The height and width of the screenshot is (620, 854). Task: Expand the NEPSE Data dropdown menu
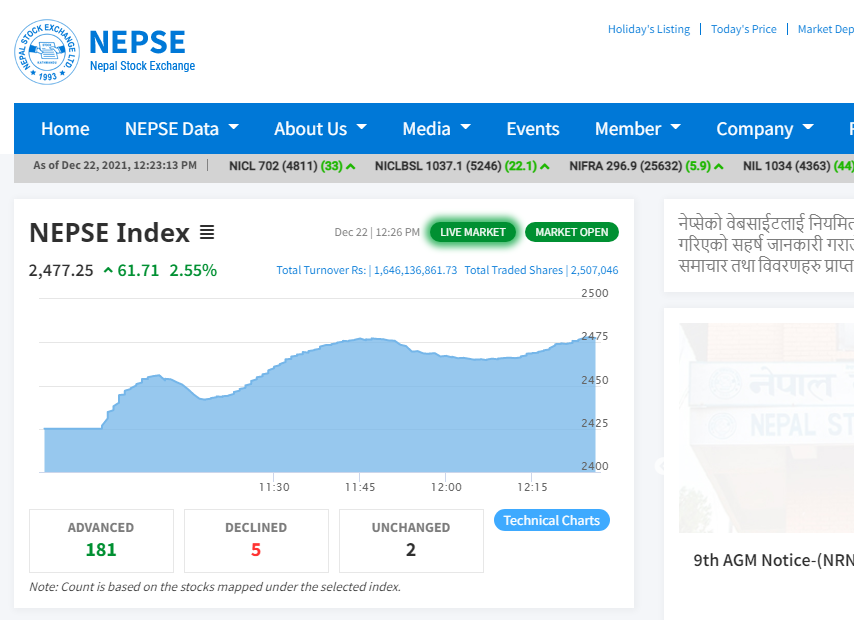pos(182,129)
